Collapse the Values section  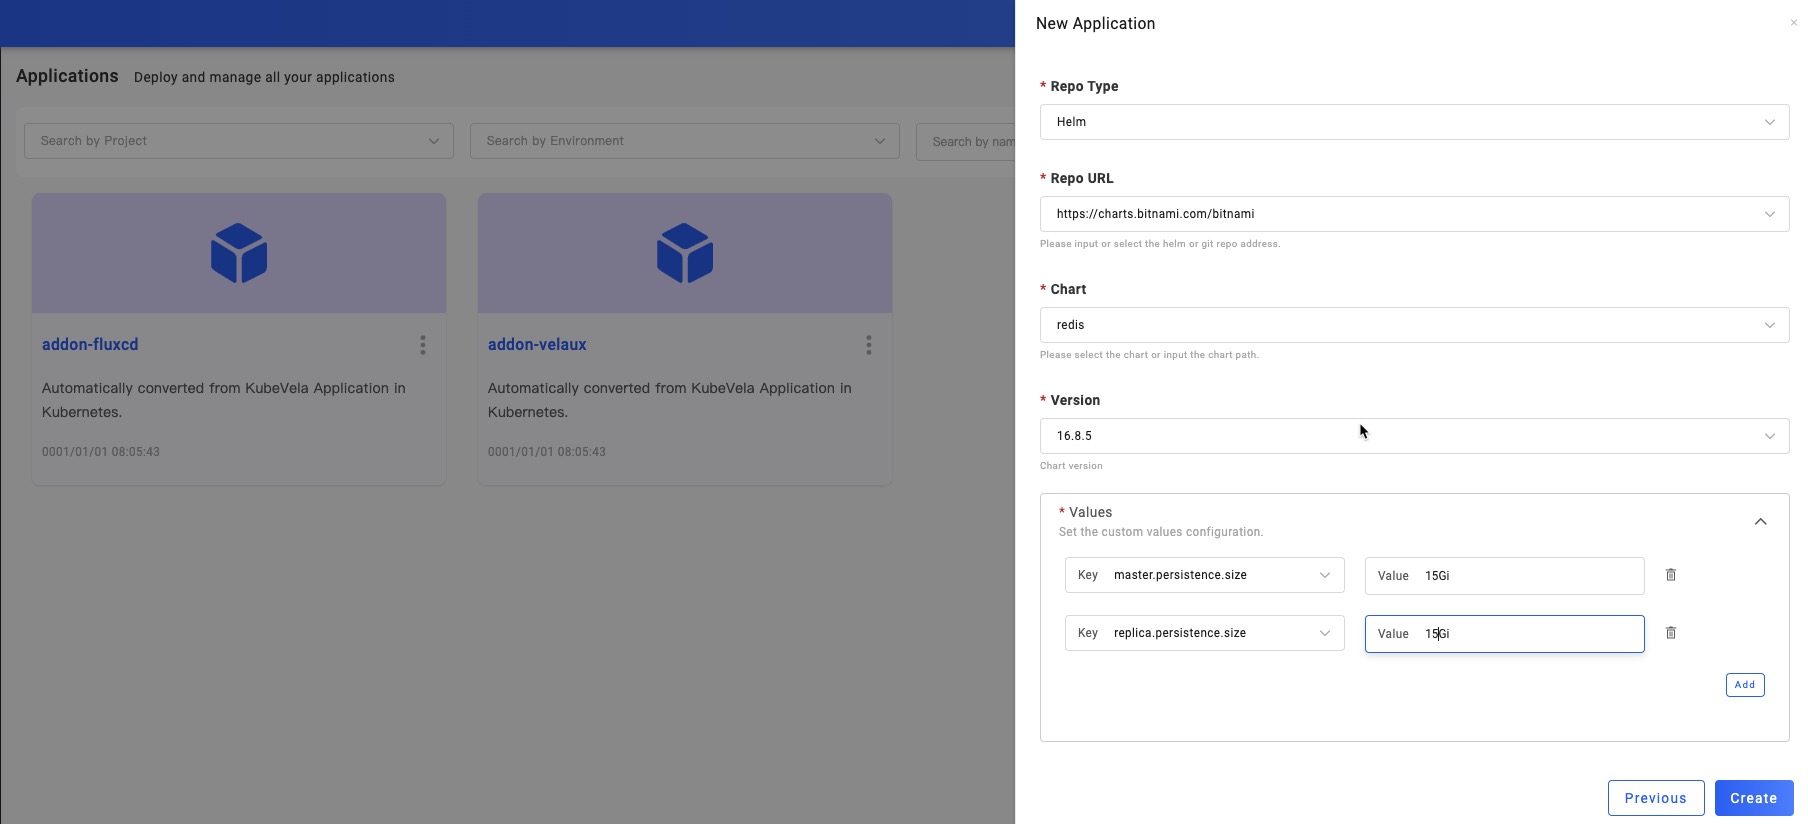pyautogui.click(x=1760, y=522)
